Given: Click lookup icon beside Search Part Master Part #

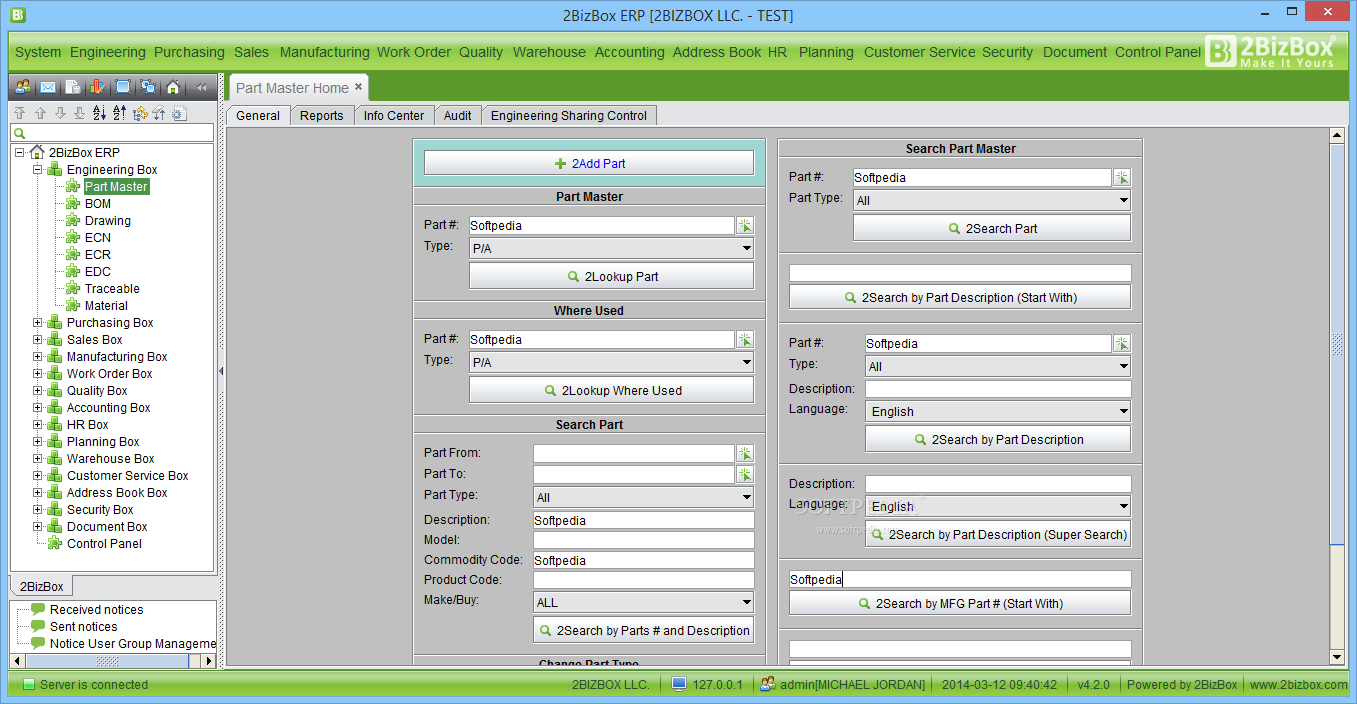Looking at the screenshot, I should 1122,177.
